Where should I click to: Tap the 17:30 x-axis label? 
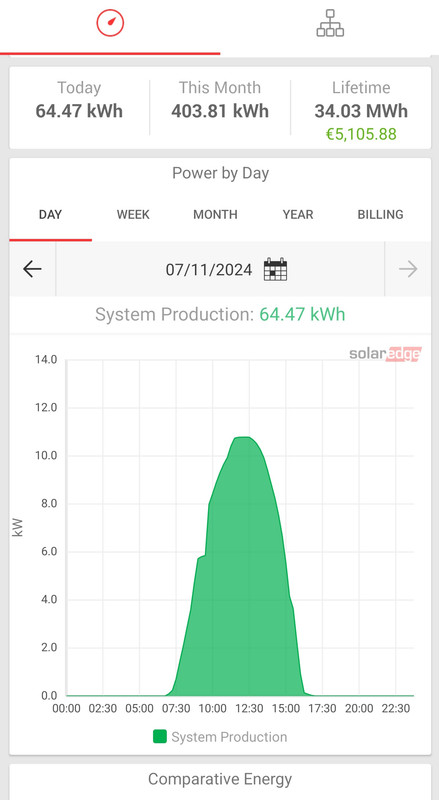click(x=323, y=709)
